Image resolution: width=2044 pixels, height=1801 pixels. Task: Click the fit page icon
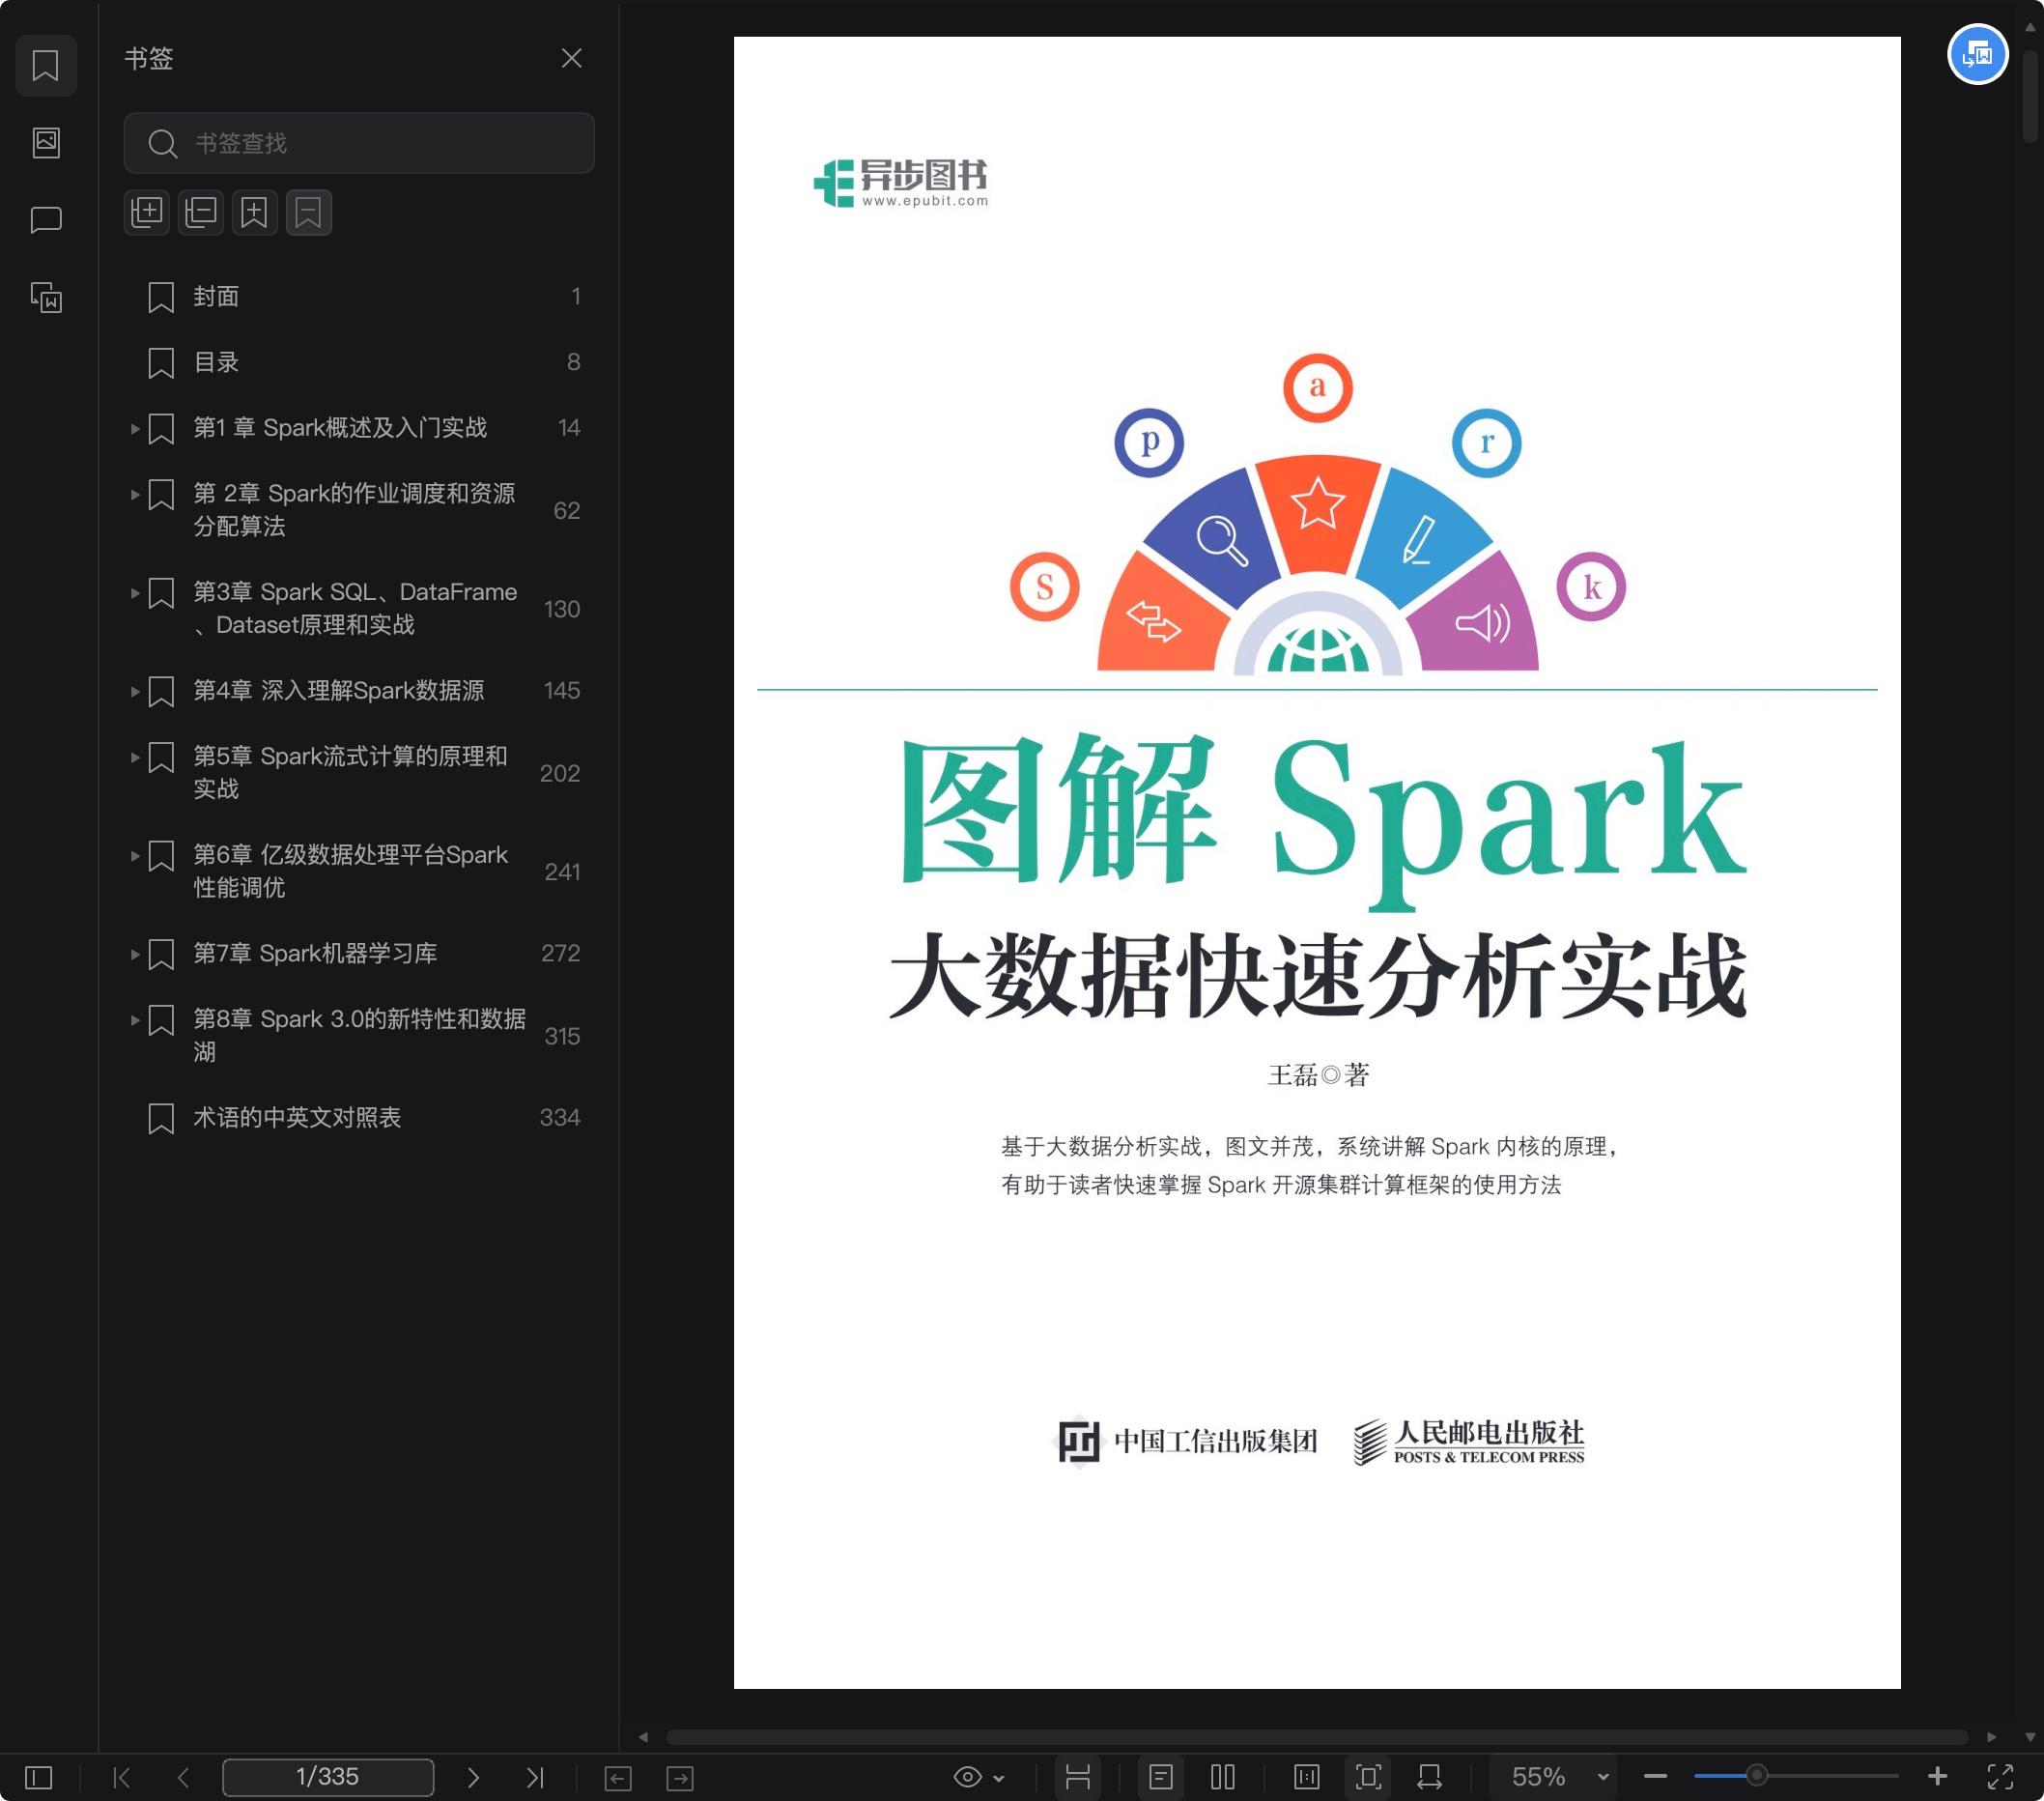pos(1369,1777)
